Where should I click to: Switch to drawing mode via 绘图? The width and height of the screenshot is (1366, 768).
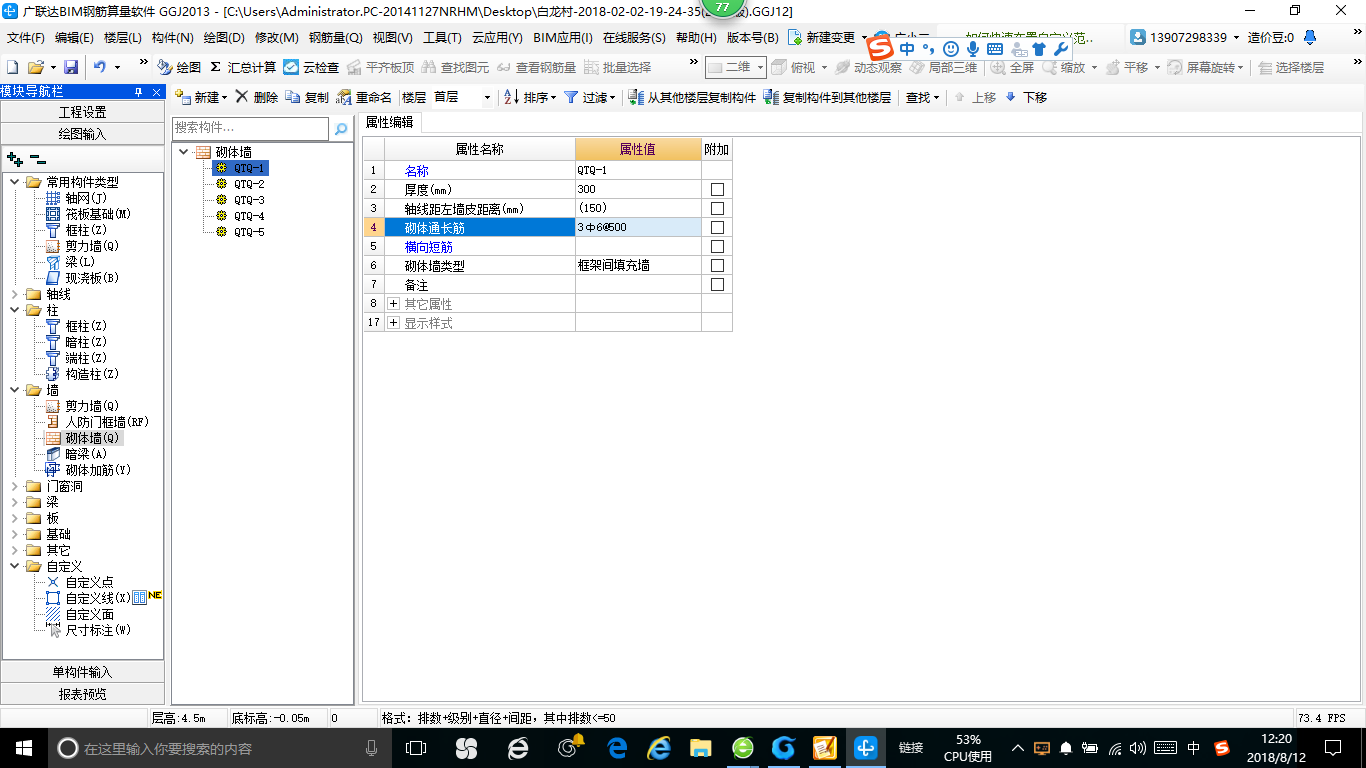pos(179,67)
